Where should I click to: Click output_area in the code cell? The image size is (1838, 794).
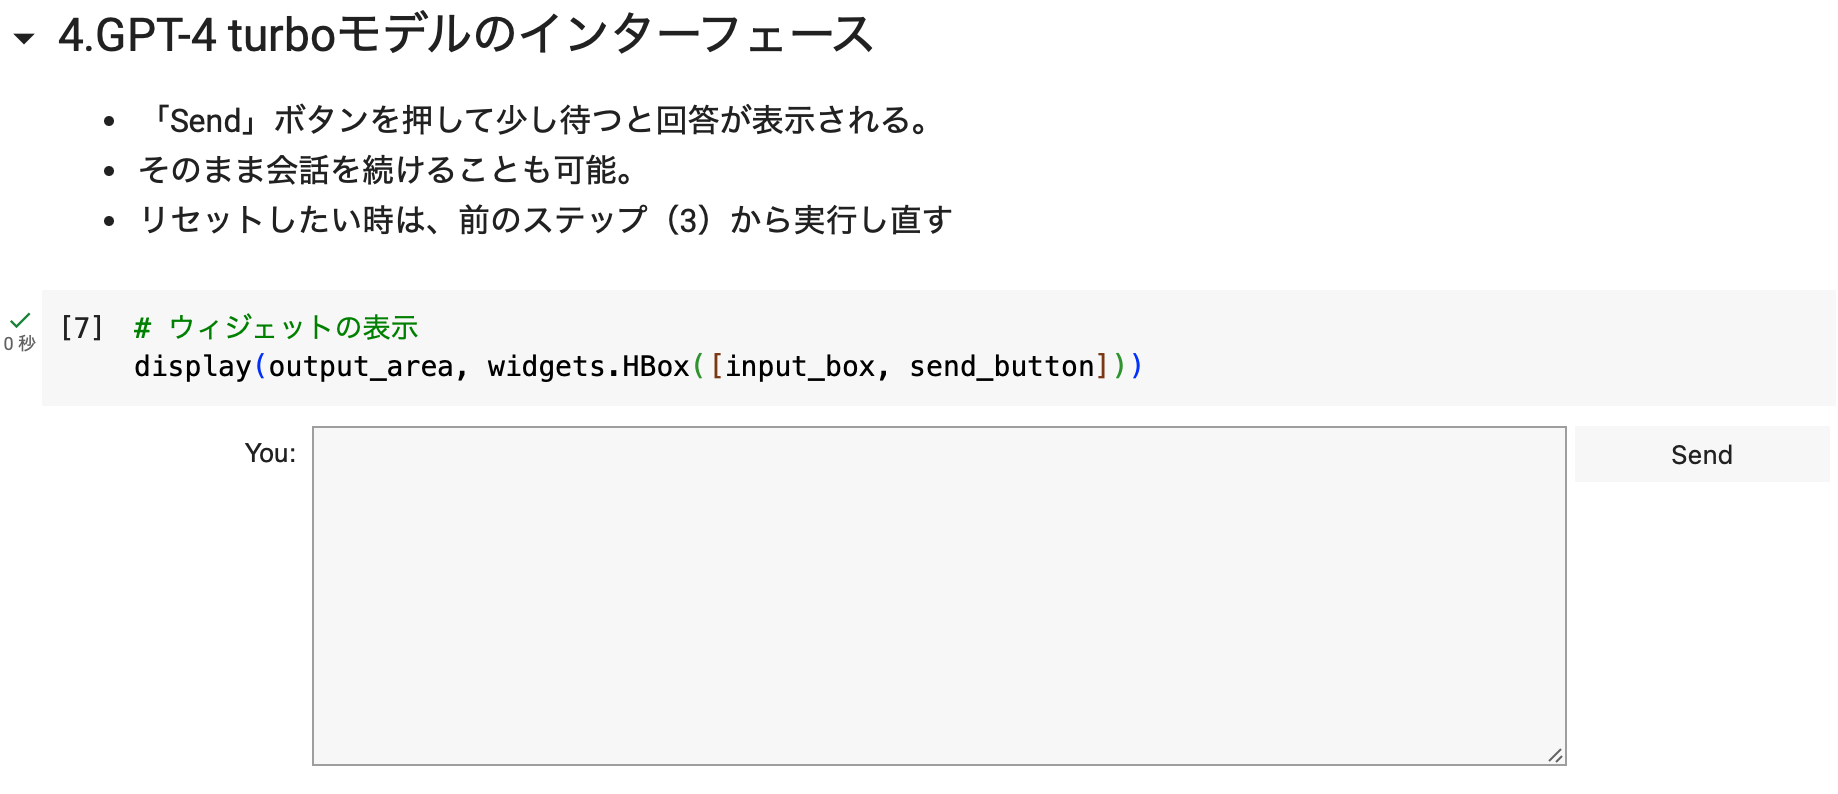point(361,367)
